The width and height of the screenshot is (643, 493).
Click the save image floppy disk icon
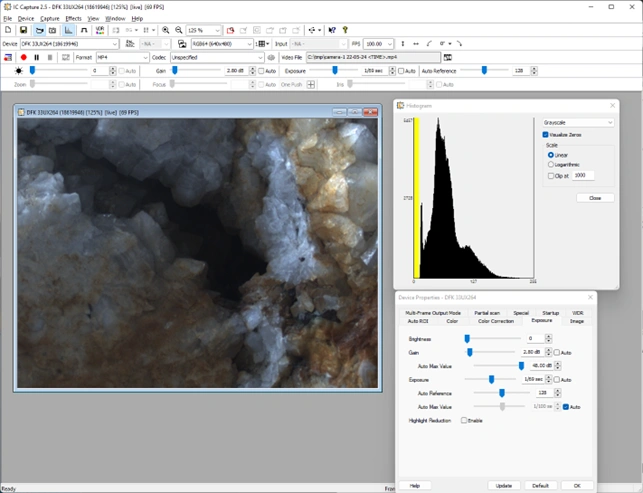click(25, 31)
